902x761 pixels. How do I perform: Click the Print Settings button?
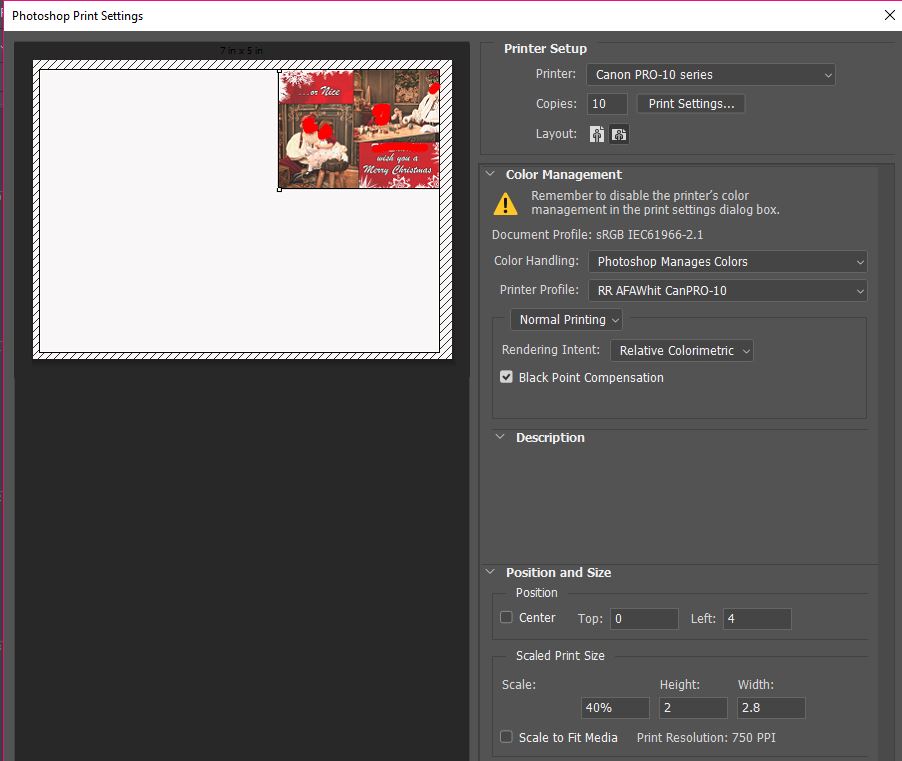click(690, 104)
